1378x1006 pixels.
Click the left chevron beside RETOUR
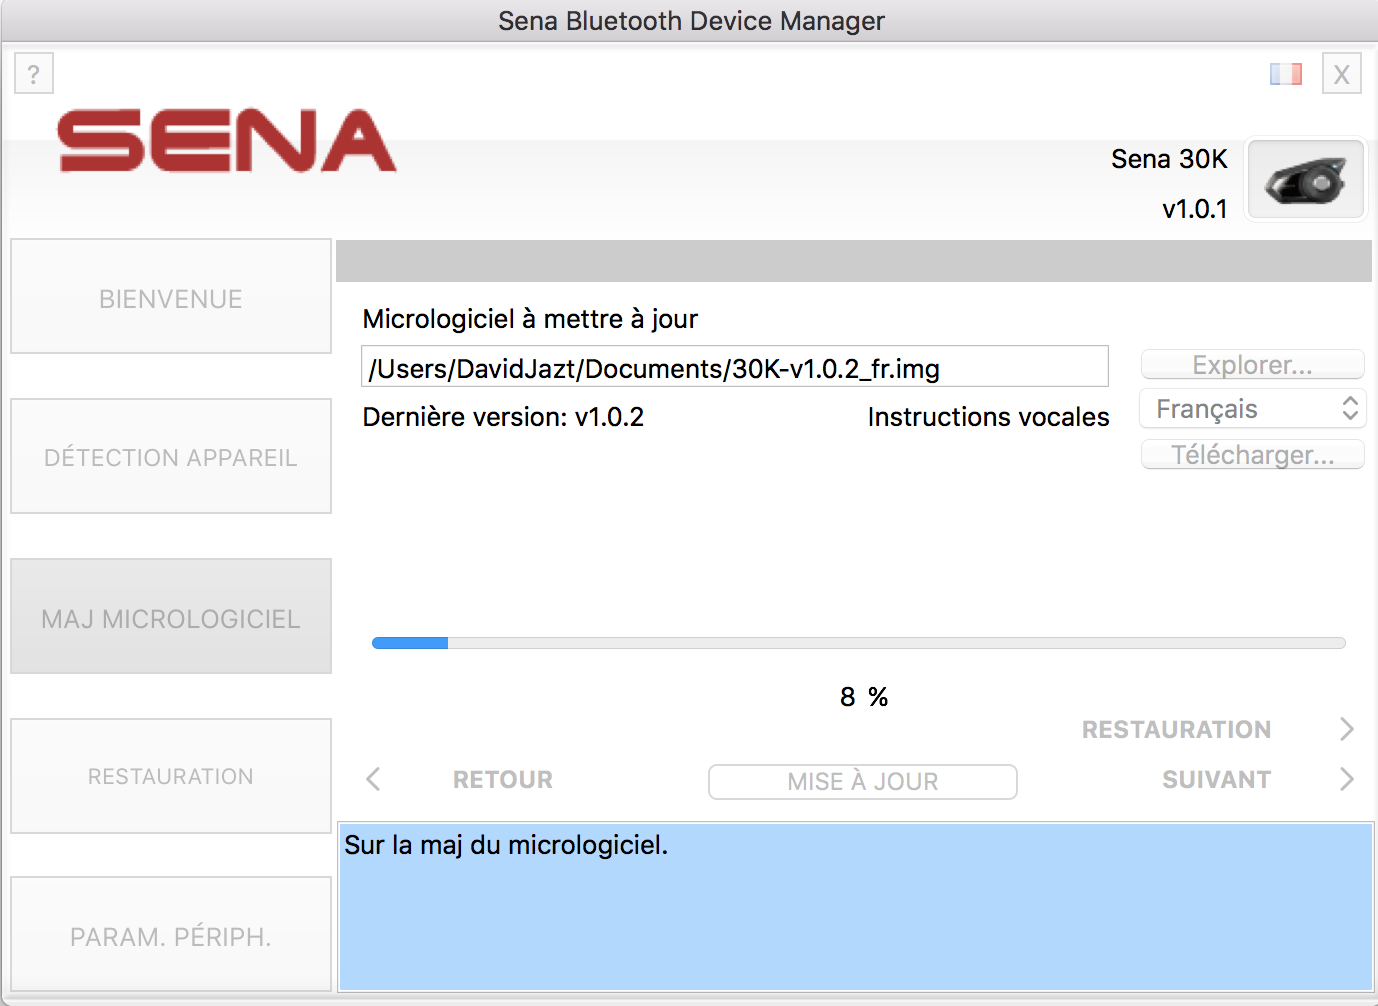pos(374,780)
